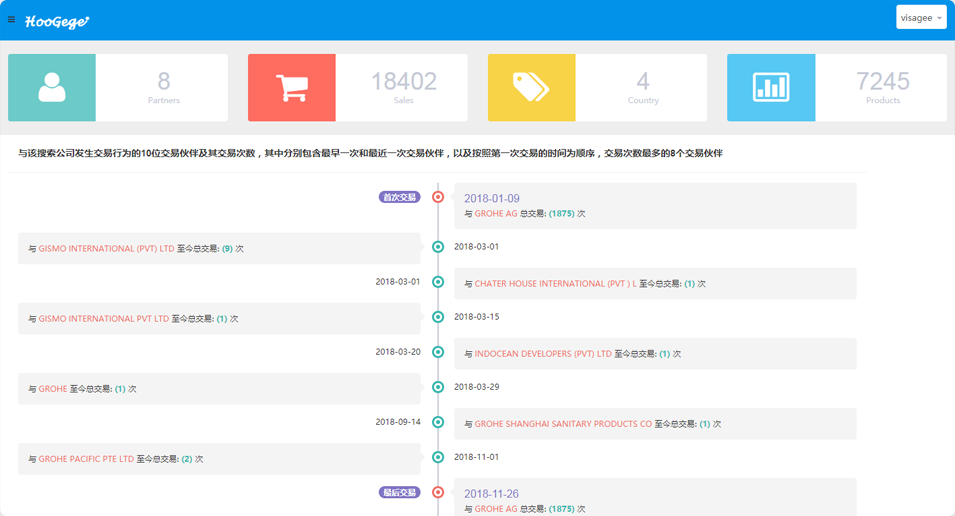Click timeline marker for 2018-03-29
This screenshot has height=516, width=955.
[438, 387]
